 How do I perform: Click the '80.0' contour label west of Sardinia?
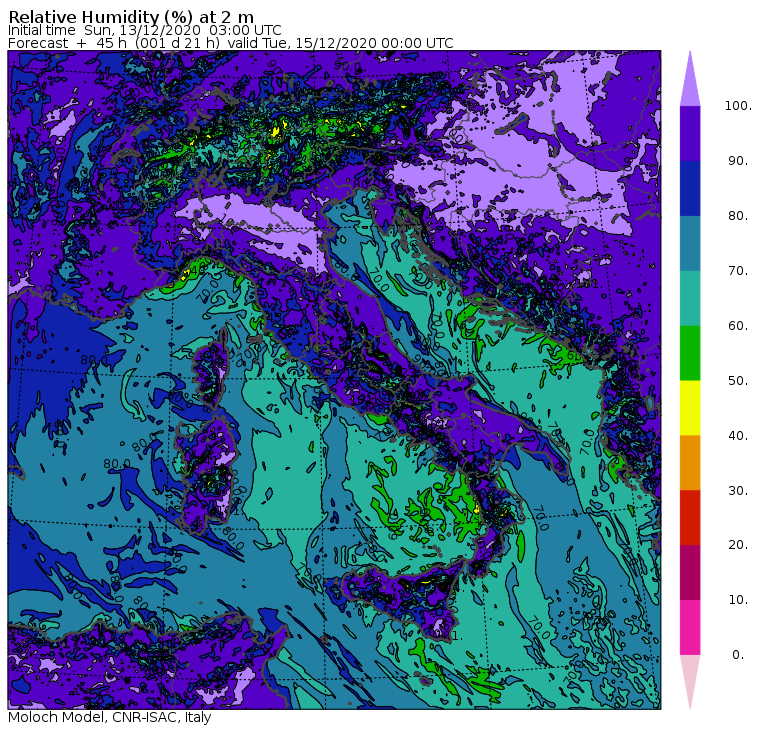point(117,464)
